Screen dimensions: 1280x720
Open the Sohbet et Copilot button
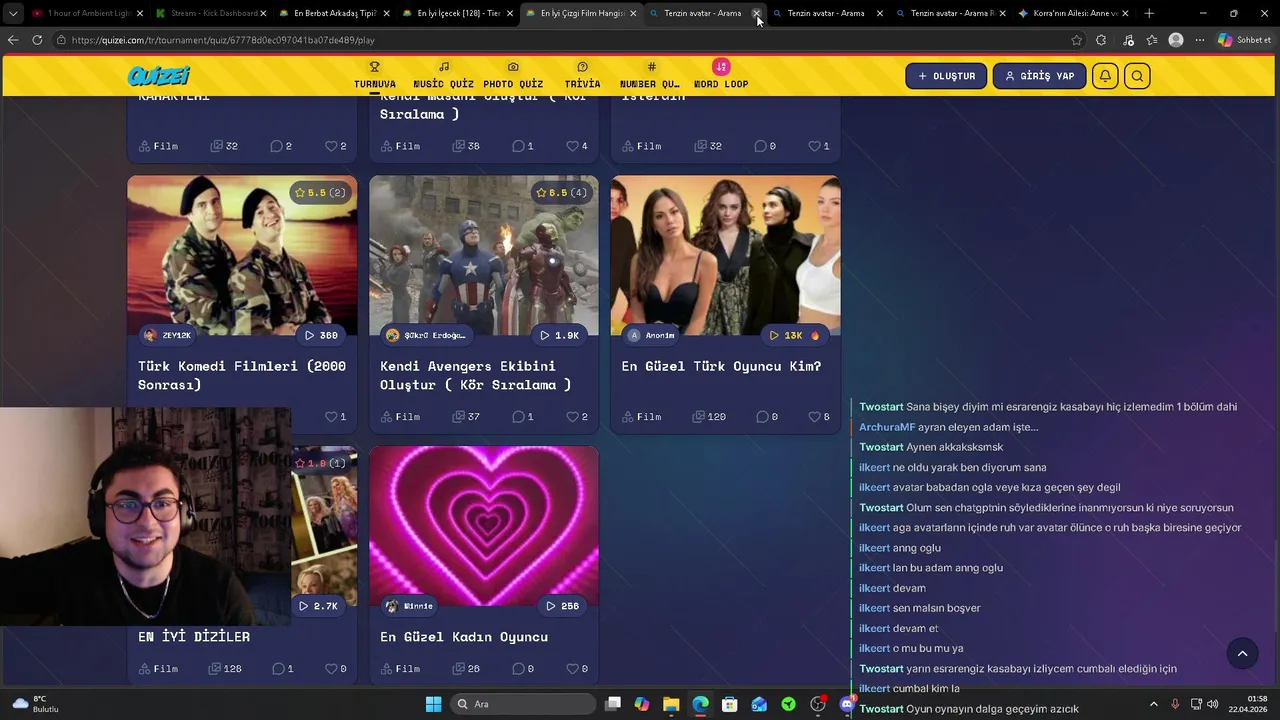tap(1244, 40)
